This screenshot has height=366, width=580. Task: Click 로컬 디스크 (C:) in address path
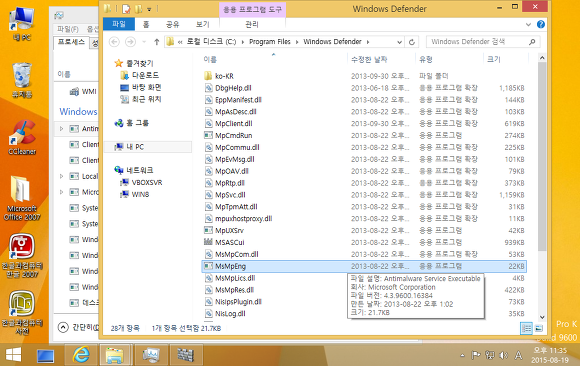(x=211, y=42)
